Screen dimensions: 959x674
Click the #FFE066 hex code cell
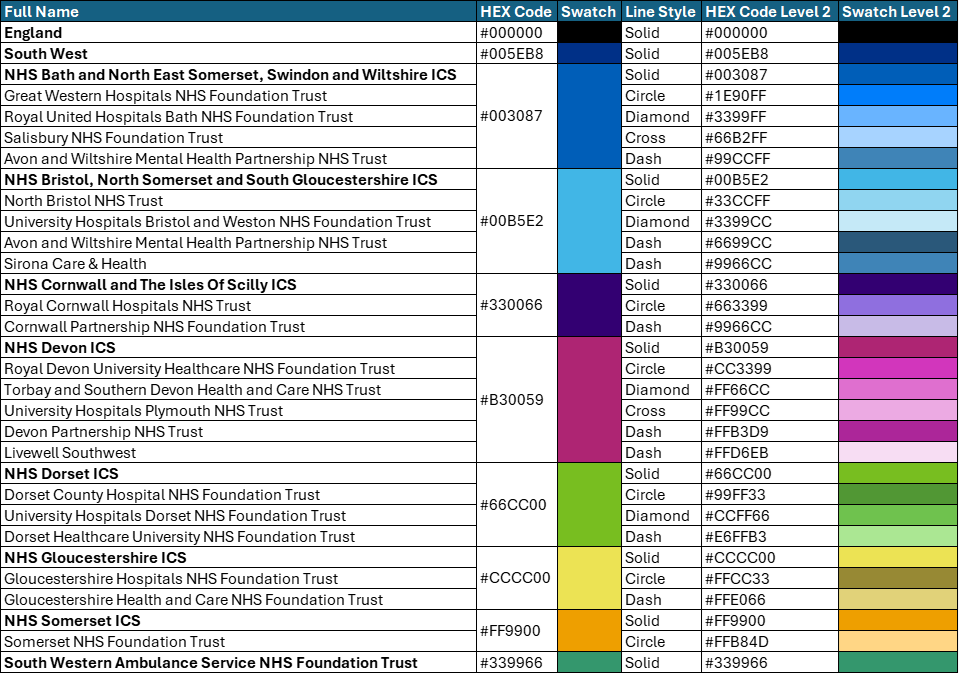(x=769, y=599)
